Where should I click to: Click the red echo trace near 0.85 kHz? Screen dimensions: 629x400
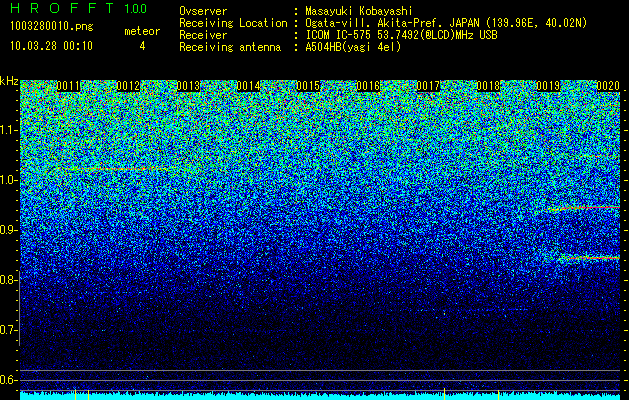[x=590, y=258]
